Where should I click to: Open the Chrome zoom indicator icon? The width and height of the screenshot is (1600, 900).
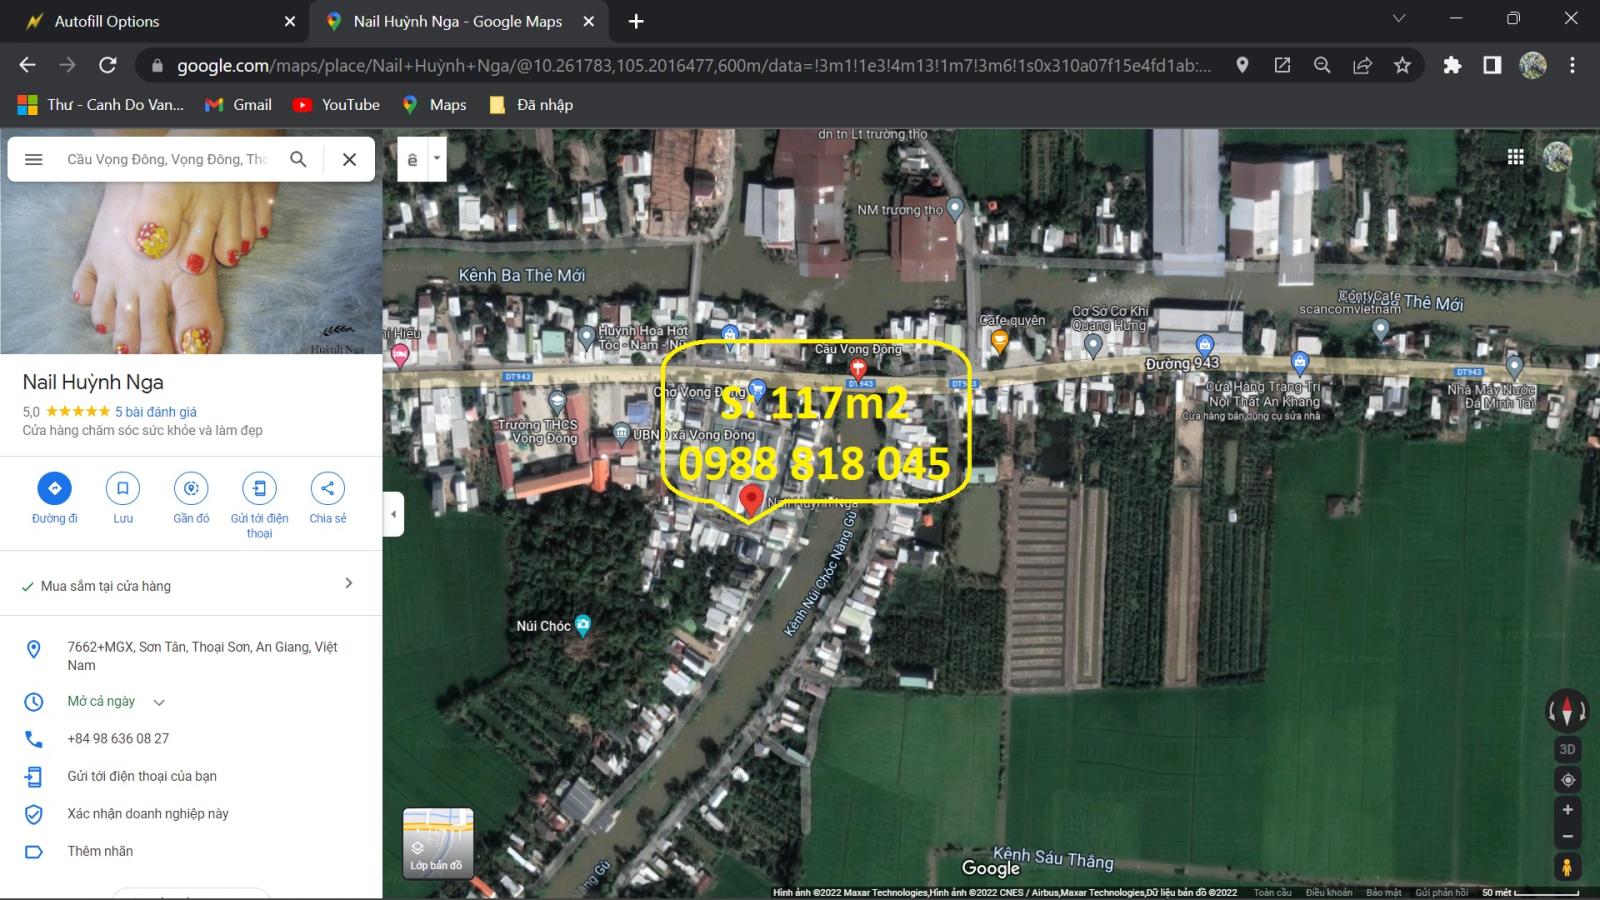tap(1322, 65)
